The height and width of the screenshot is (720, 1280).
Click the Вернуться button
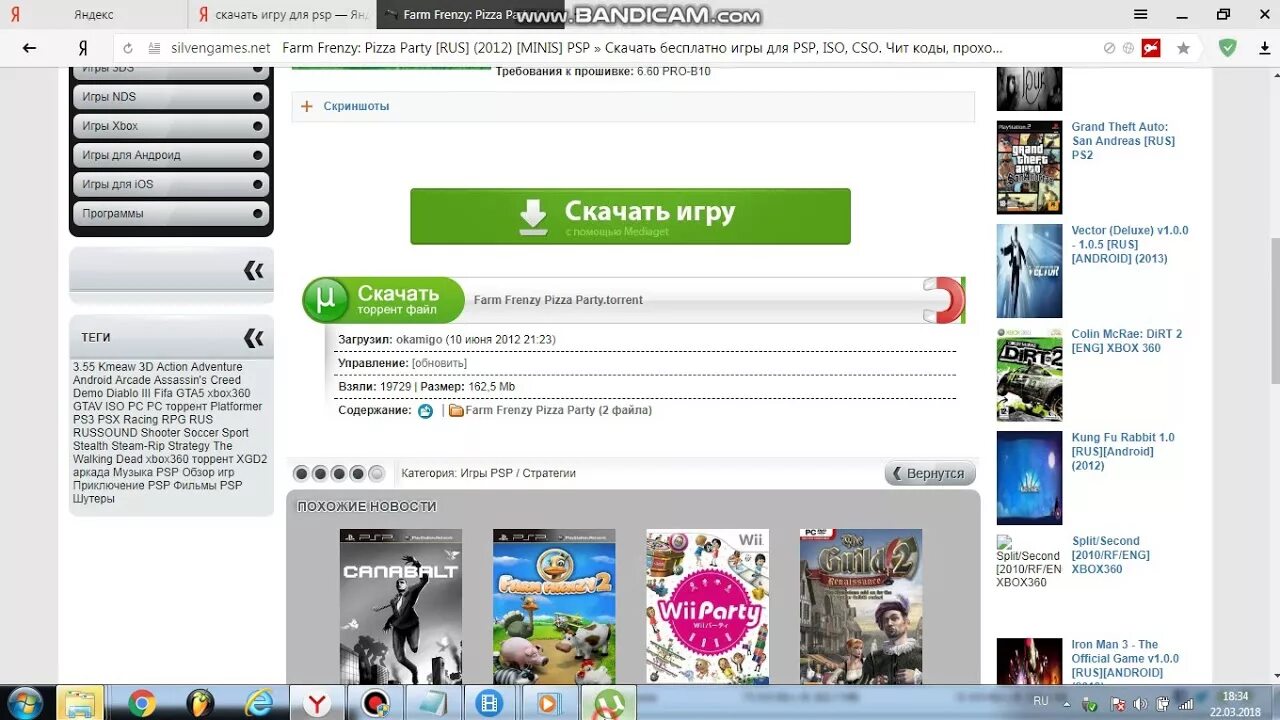[930, 473]
